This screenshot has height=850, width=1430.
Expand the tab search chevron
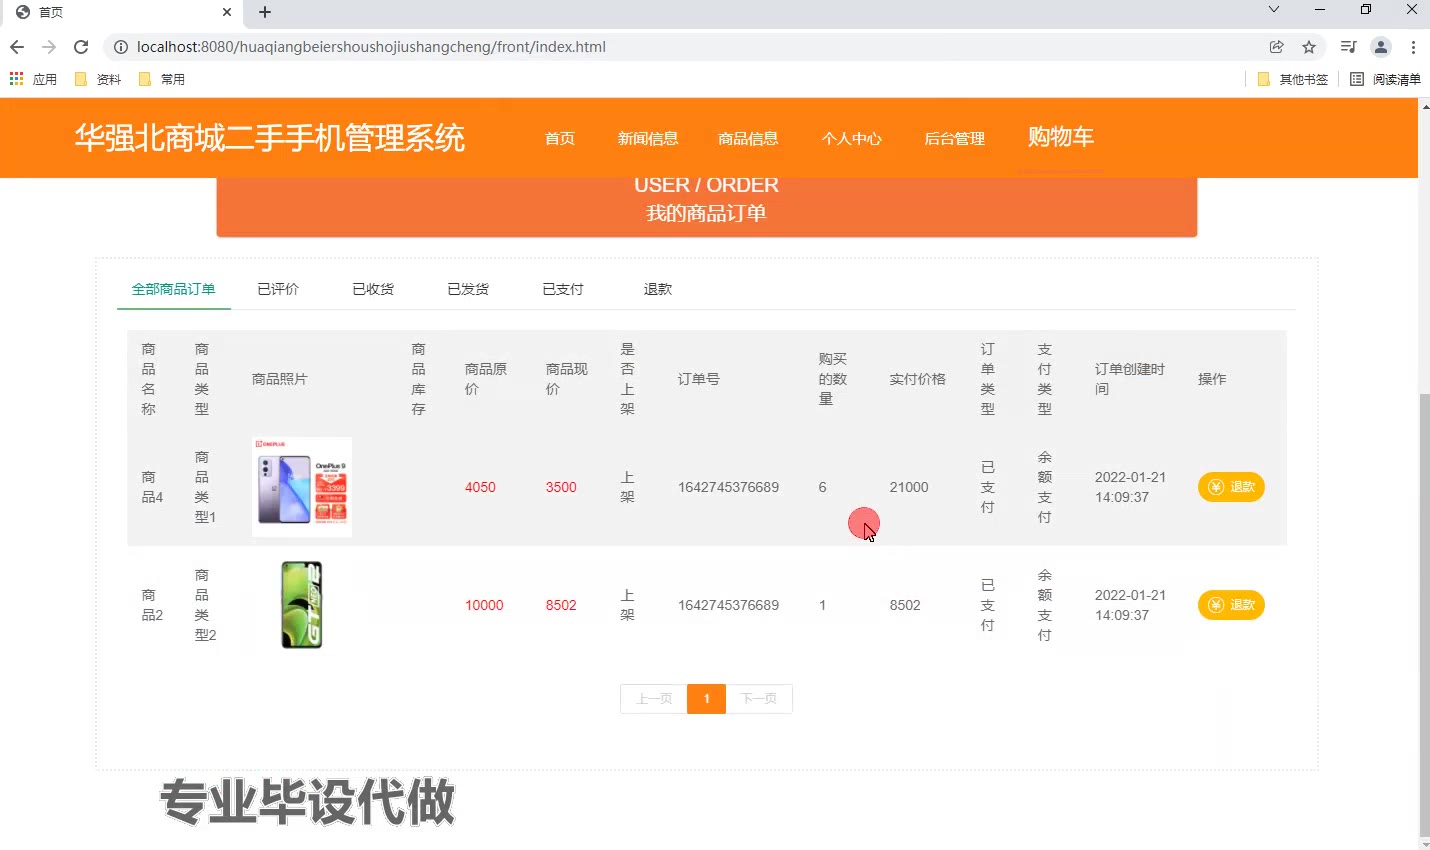(1274, 10)
